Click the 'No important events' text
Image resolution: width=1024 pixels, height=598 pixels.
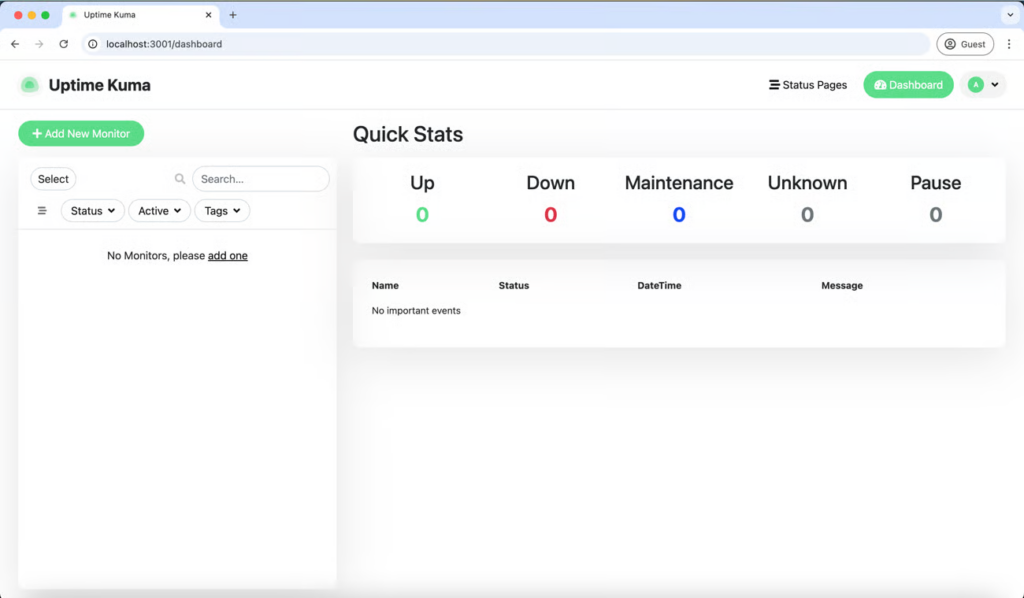pos(416,311)
